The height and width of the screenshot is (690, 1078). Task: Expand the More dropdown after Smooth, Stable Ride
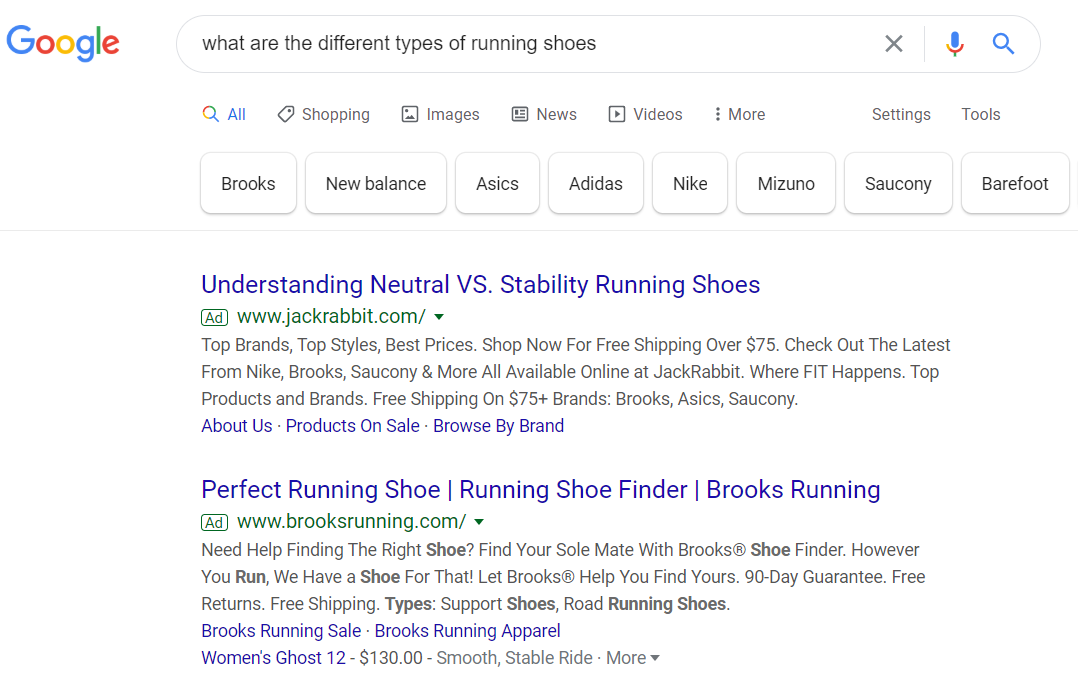click(x=632, y=658)
